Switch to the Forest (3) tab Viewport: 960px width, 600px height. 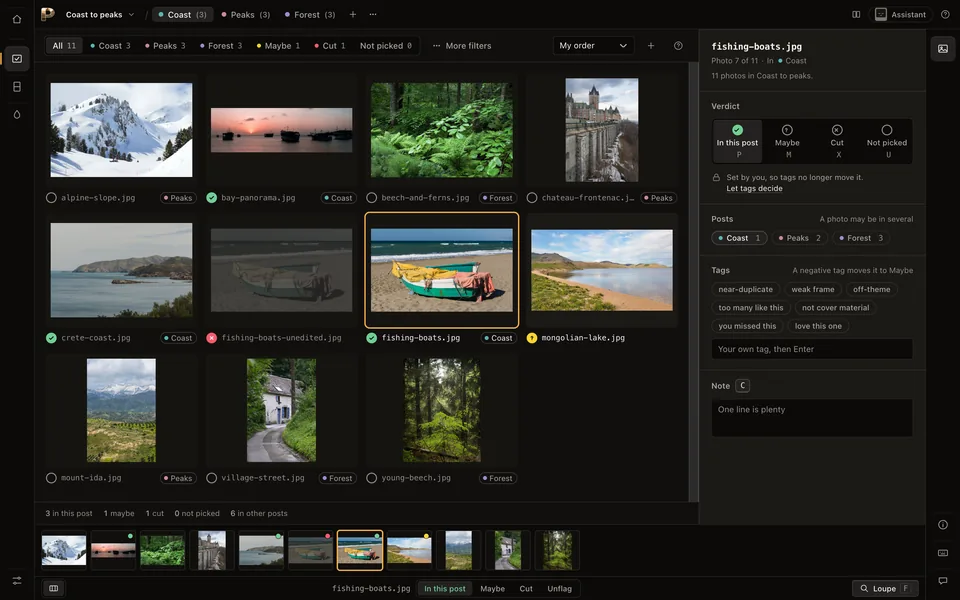click(310, 15)
